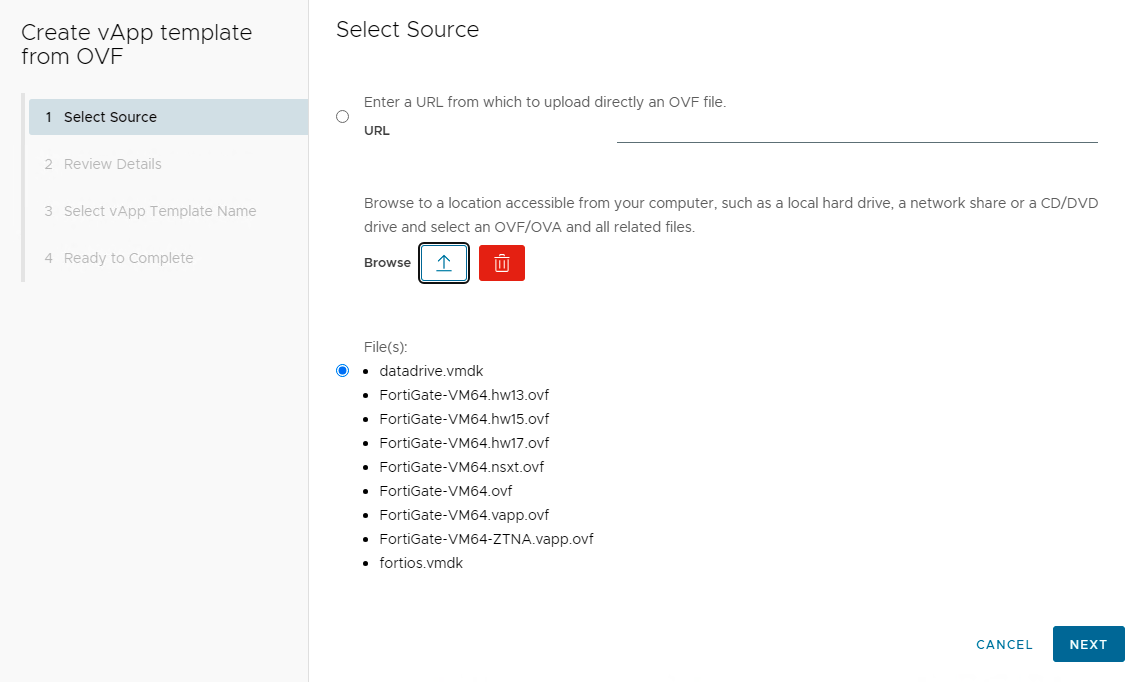Click FortiGate-VM64.hw13.ovf file entry
1140x682 pixels.
pos(464,395)
